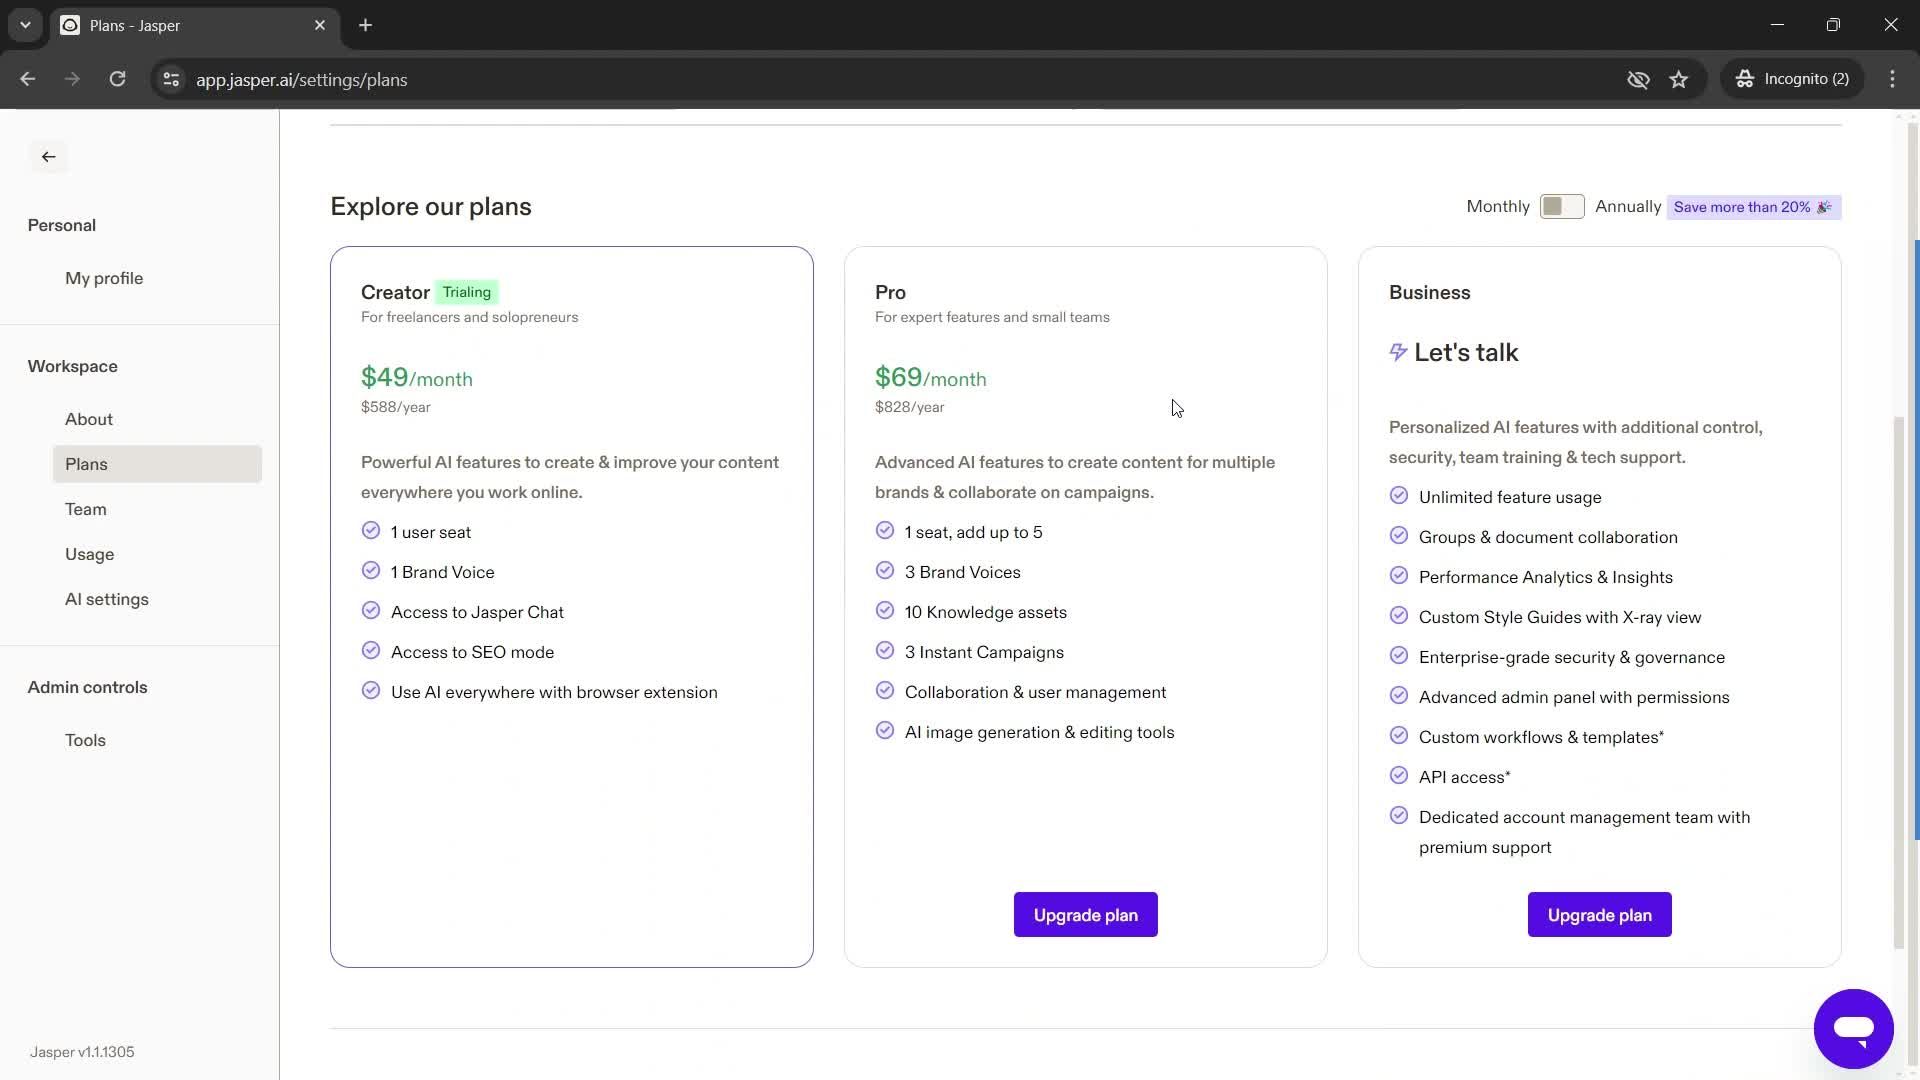The height and width of the screenshot is (1080, 1920).
Task: Click the Usage workspace settings icon
Action: 90,554
